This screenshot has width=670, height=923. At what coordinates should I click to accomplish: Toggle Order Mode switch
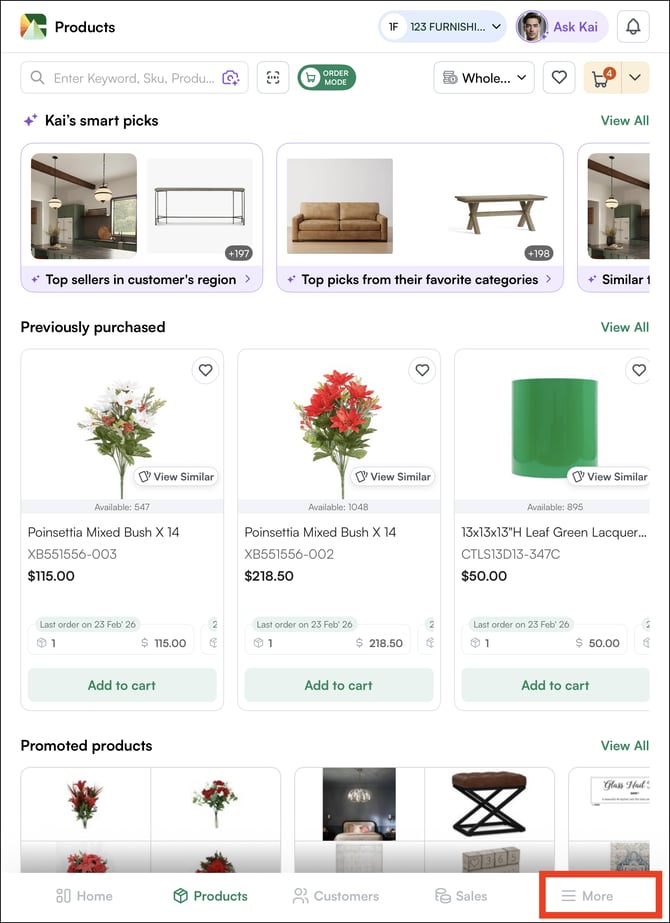(x=326, y=78)
